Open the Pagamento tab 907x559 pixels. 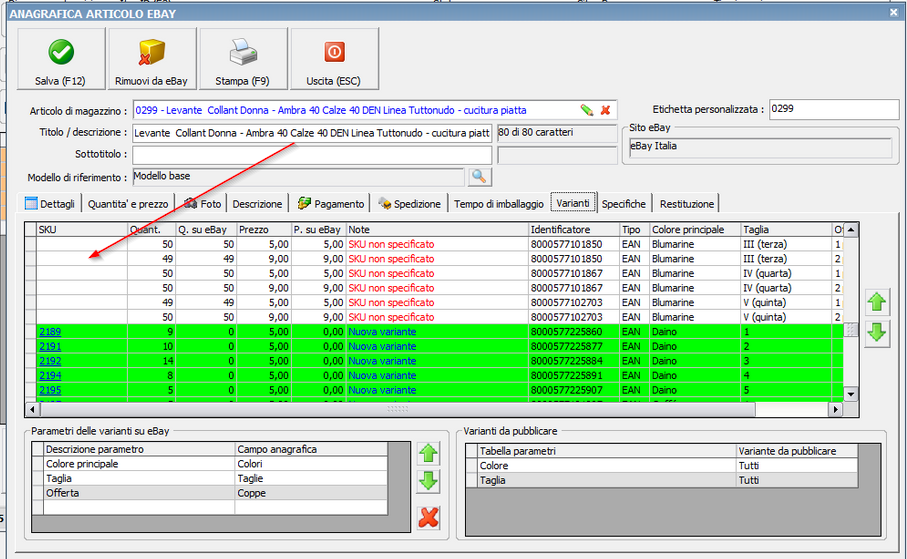tap(331, 204)
